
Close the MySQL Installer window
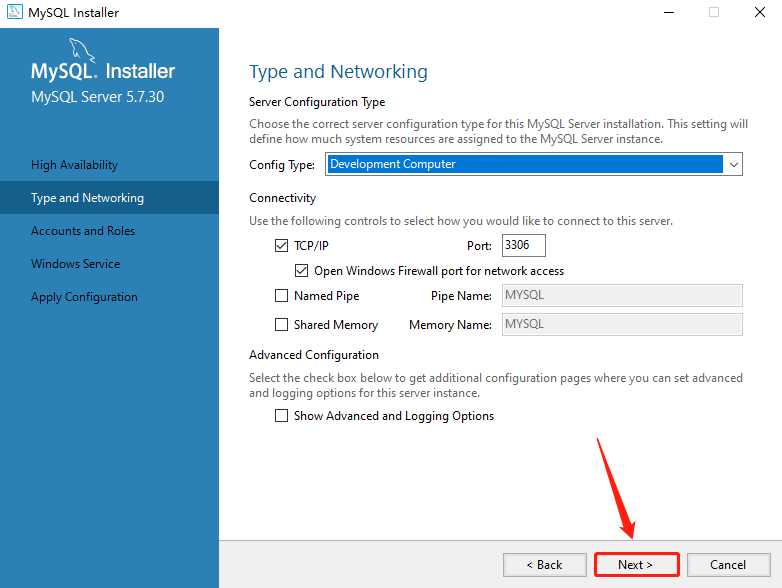click(760, 12)
